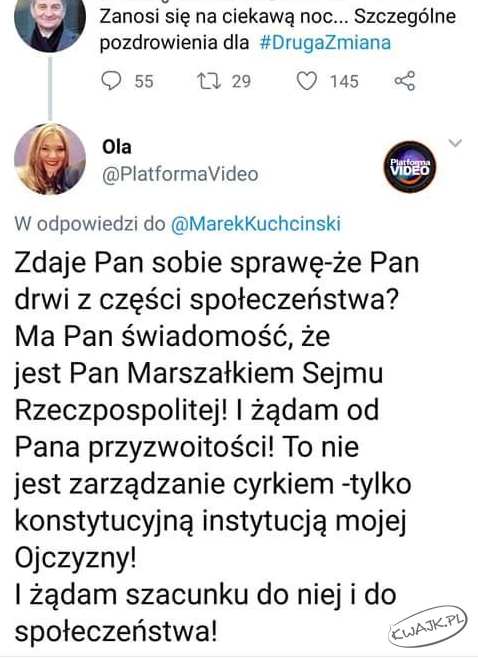Click the 145 likes count

[x=344, y=81]
